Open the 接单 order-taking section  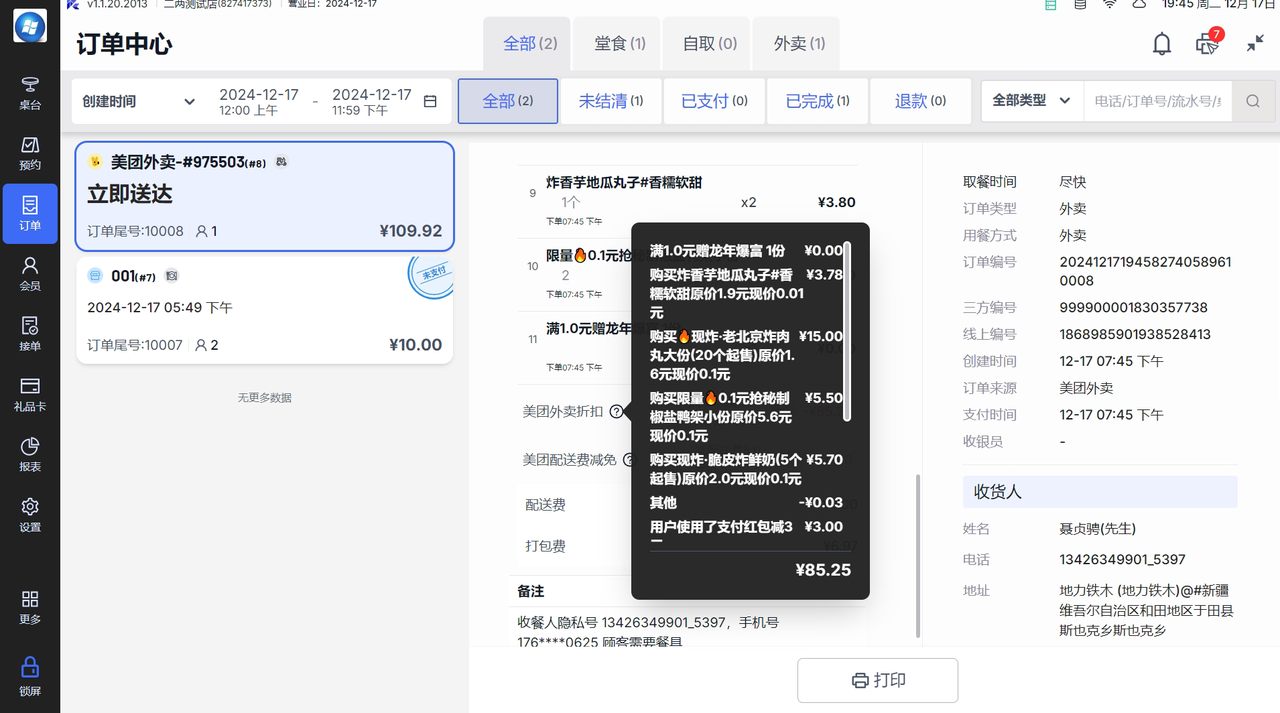tap(30, 333)
